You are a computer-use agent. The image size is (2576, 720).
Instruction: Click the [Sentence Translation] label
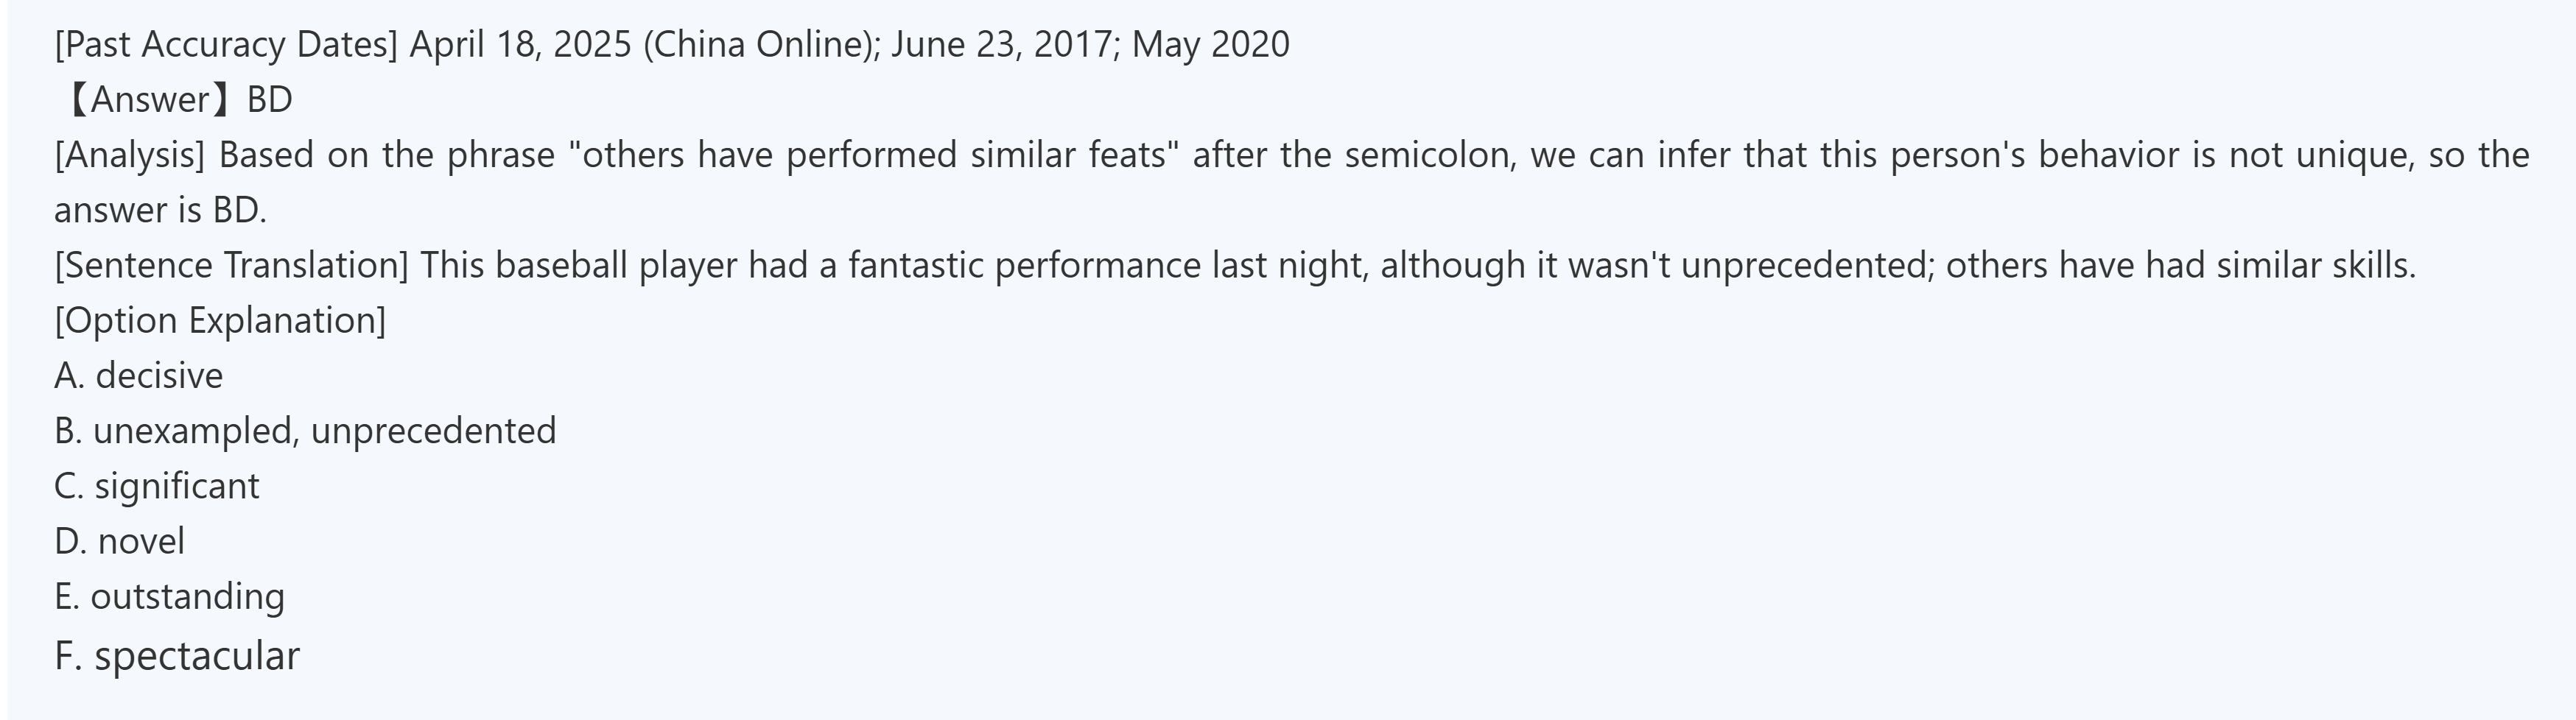(231, 265)
